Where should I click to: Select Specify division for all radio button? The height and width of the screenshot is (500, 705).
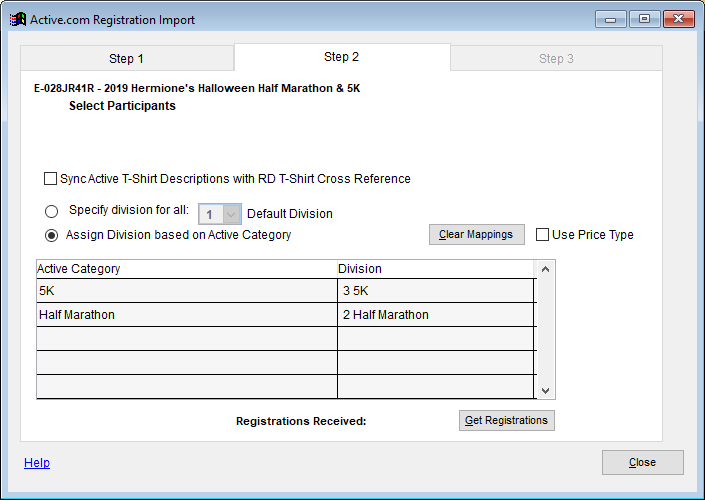point(51,212)
